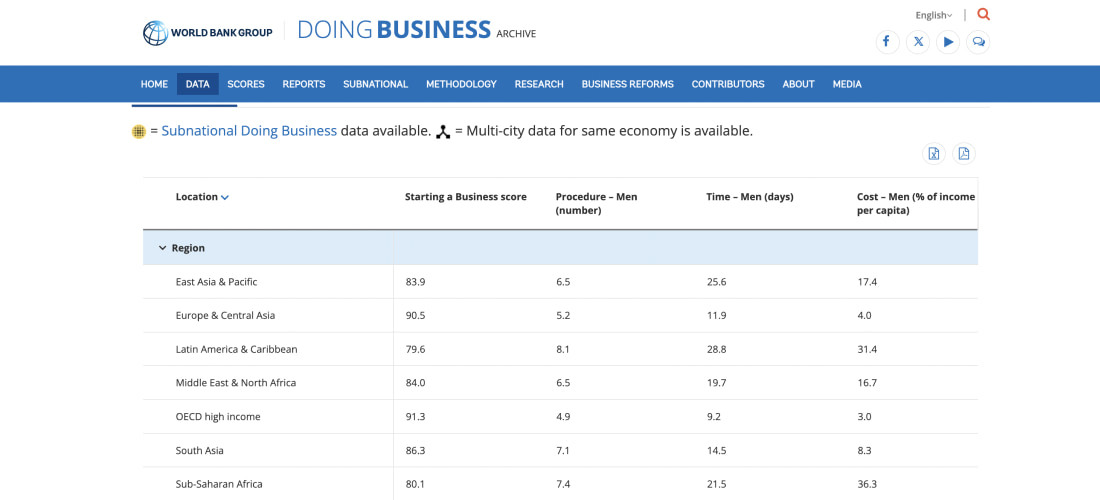Go to HOME in navigation bar

(x=154, y=84)
